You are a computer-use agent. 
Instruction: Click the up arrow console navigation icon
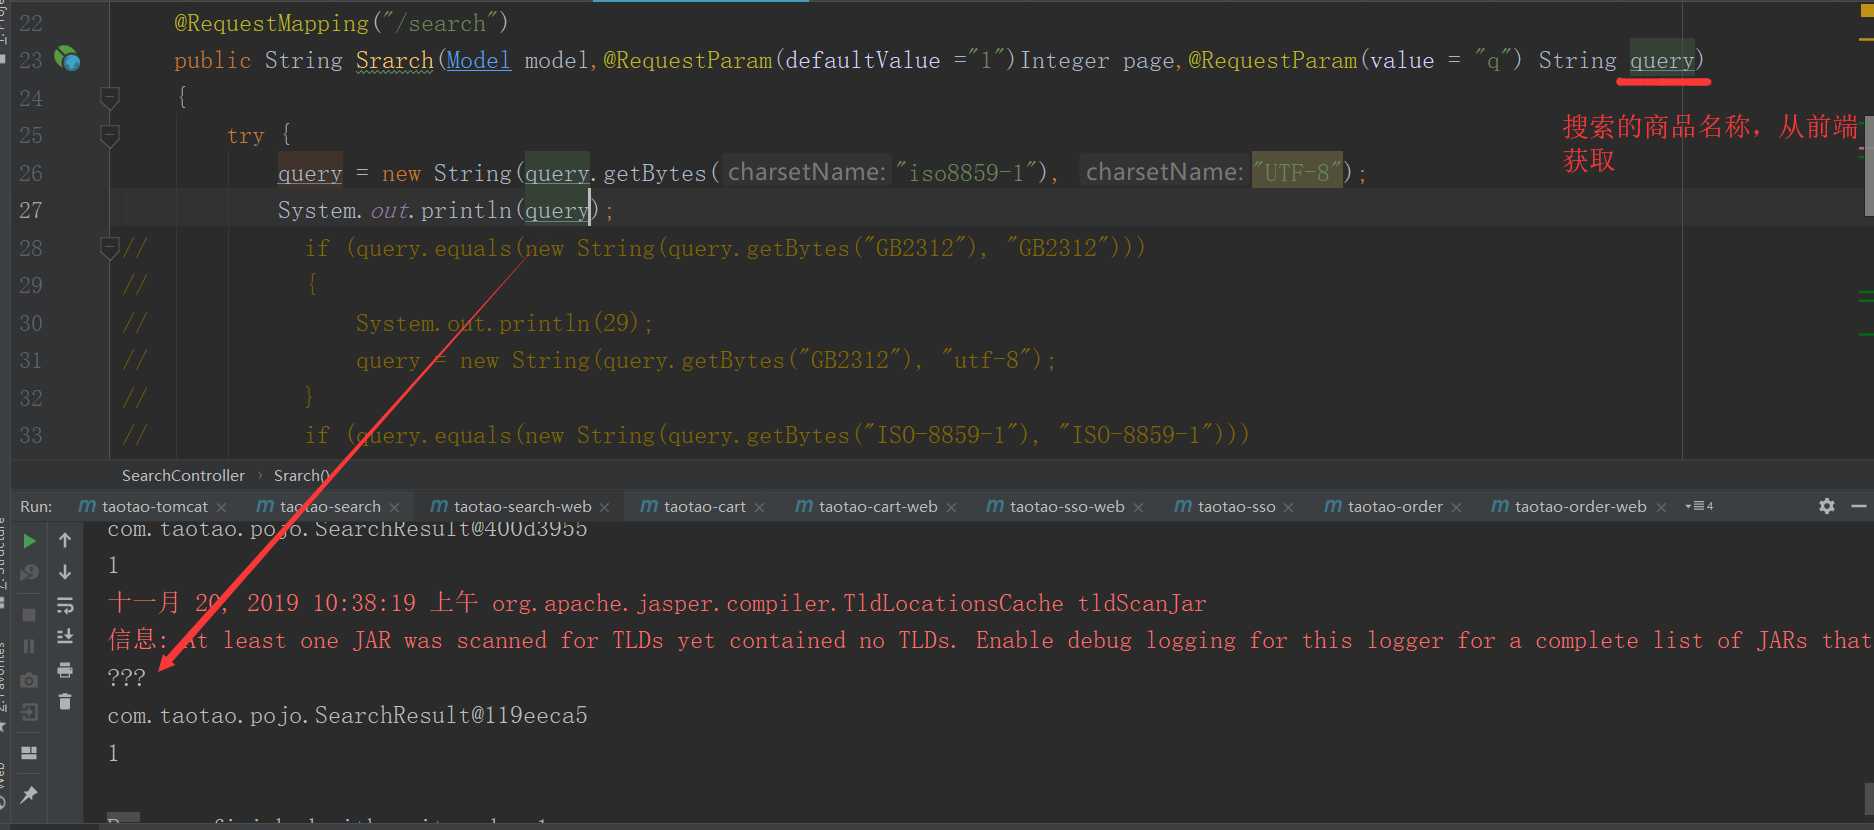tap(65, 540)
